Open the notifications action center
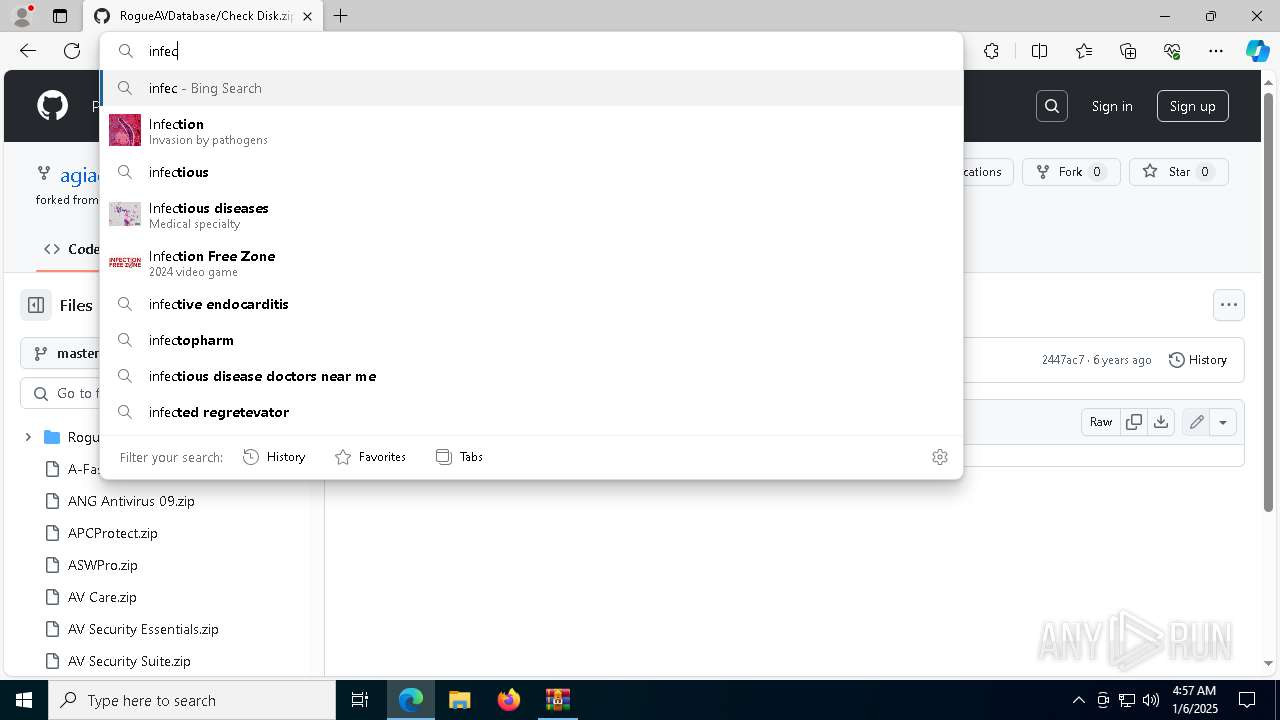 1247,700
